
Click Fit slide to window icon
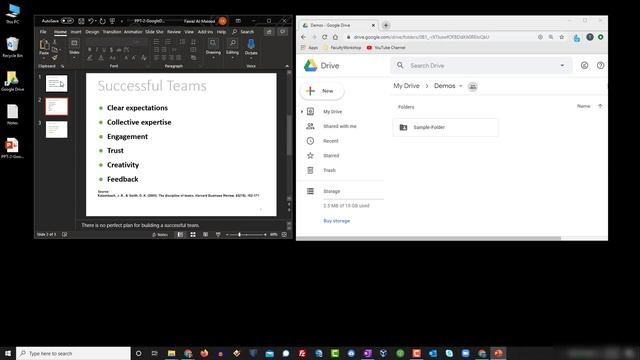(x=284, y=235)
